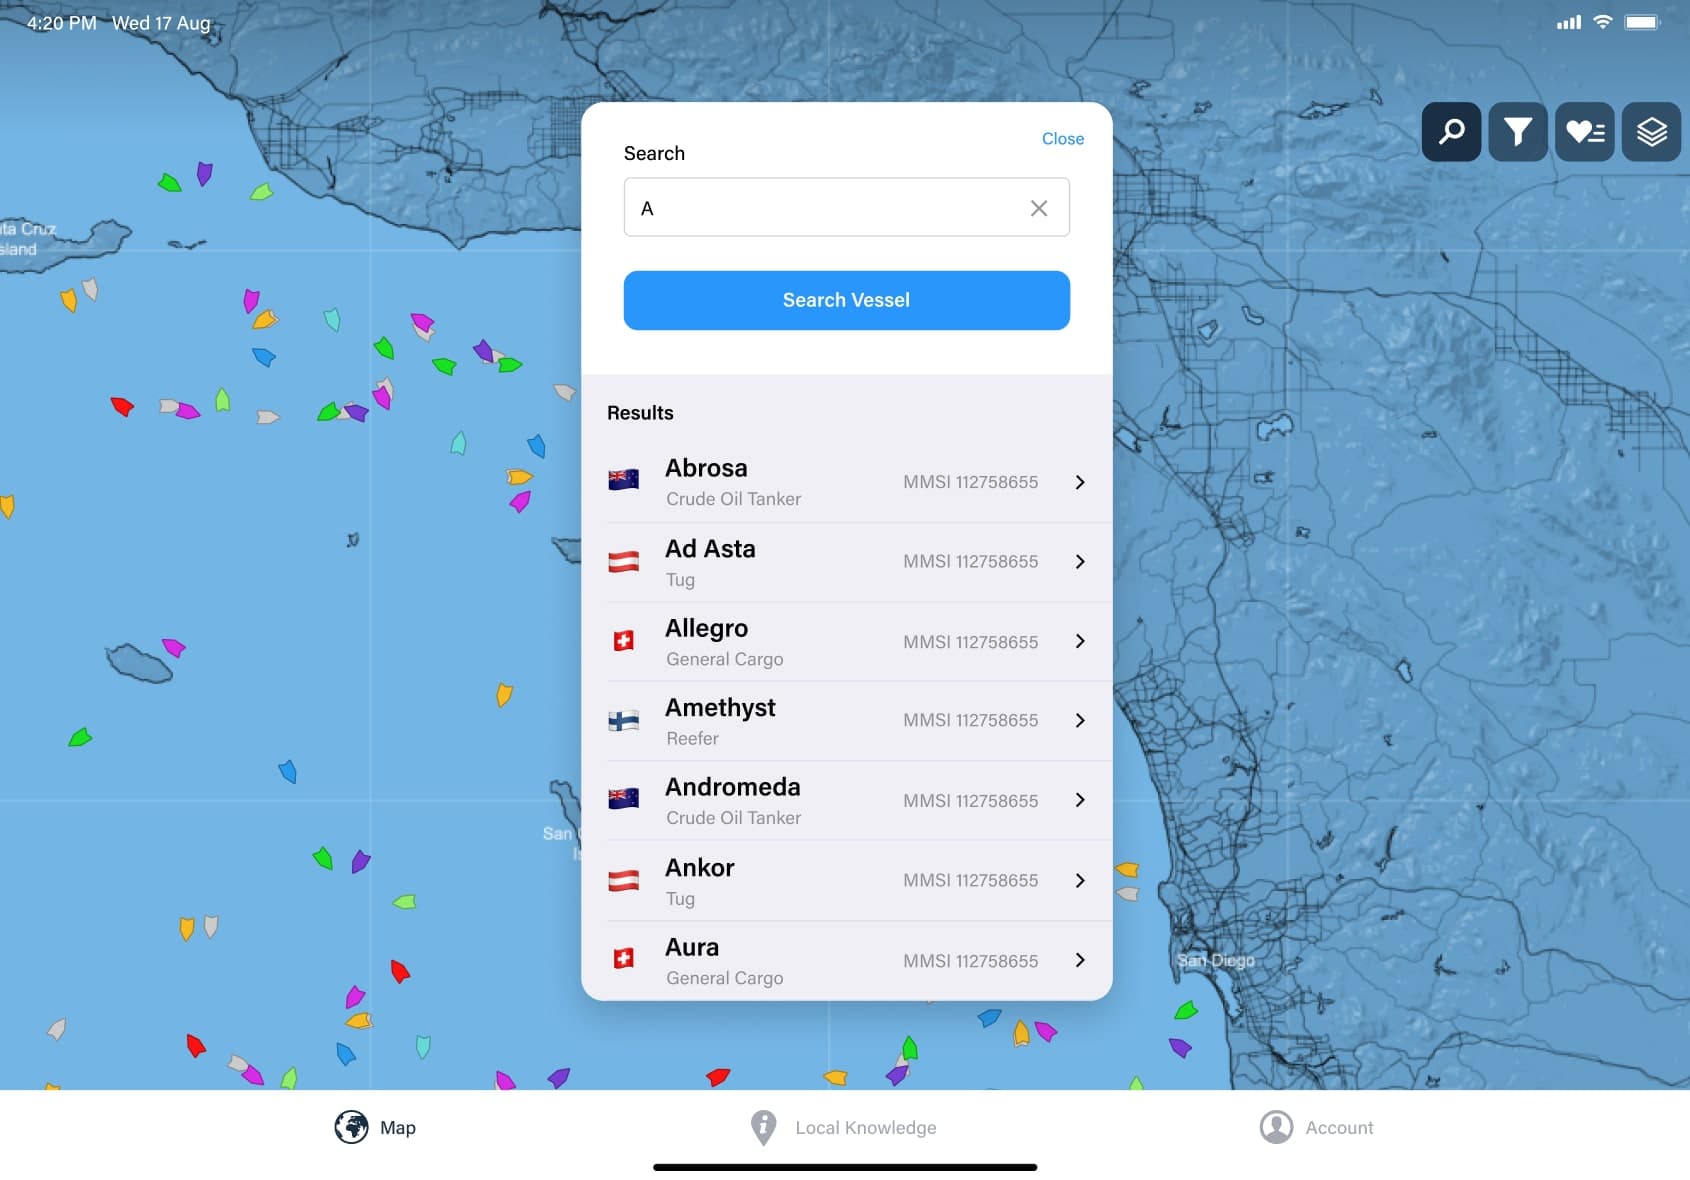Screen dimensions: 1690x1180
Task: Open the vessel filter funnel icon
Action: click(1517, 131)
